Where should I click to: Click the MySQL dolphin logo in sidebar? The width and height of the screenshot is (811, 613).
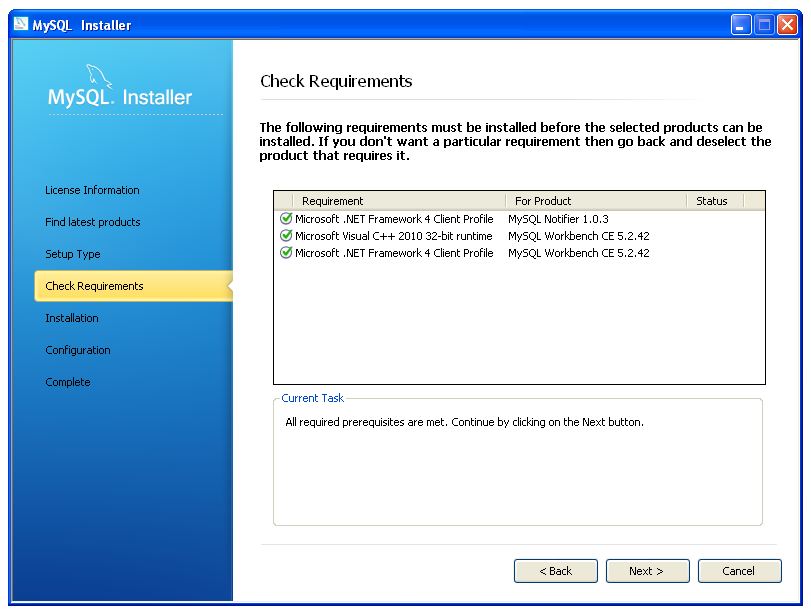(99, 77)
